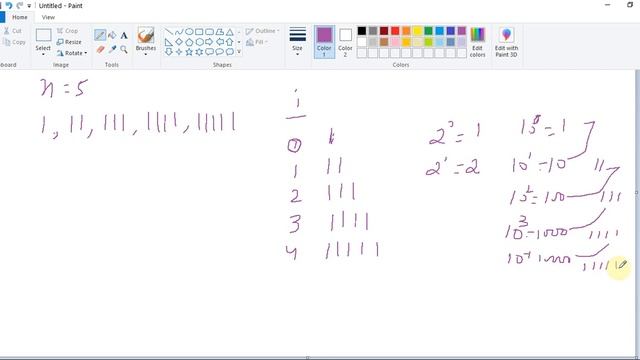Choose the Right arrow shape
Image resolution: width=640 pixels, height=360 pixels.
tap(209, 42)
